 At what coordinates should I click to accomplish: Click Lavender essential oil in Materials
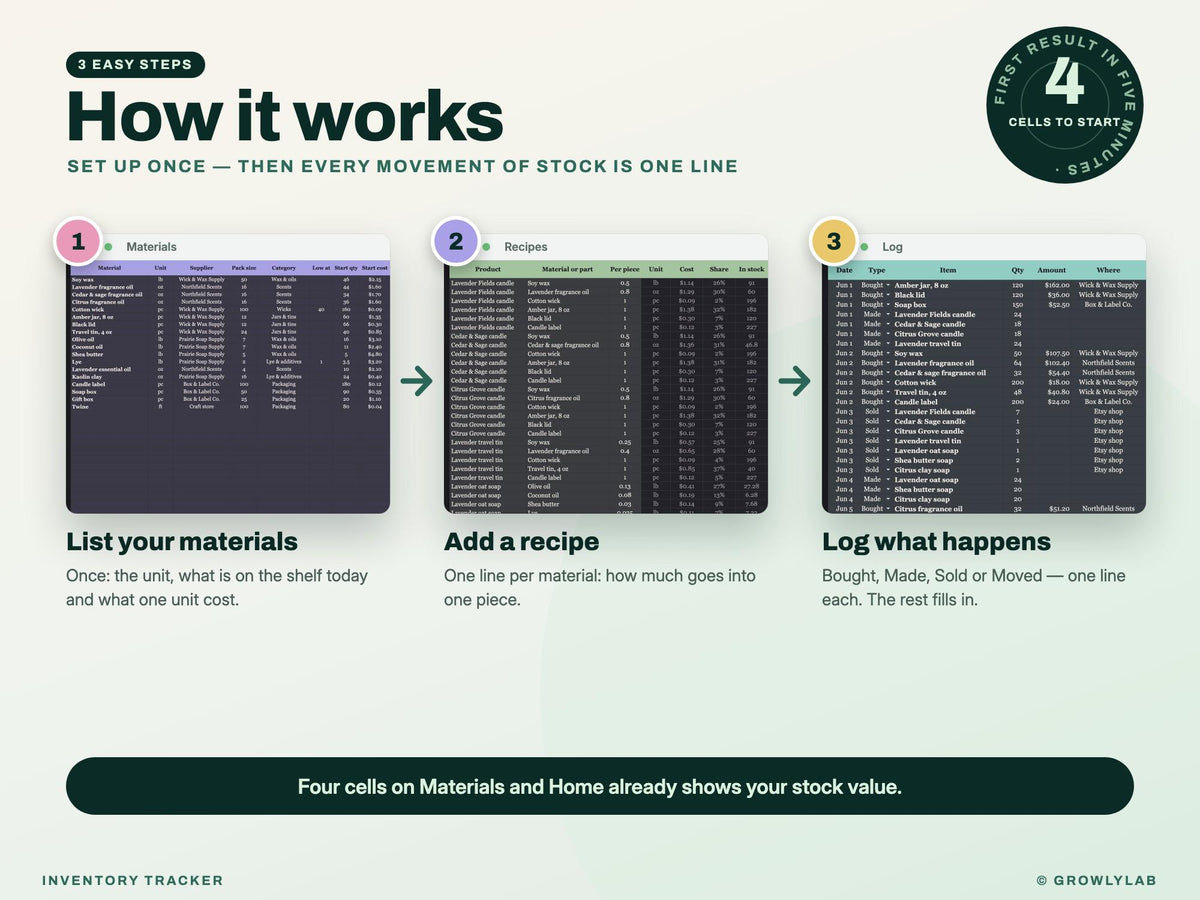(101, 368)
